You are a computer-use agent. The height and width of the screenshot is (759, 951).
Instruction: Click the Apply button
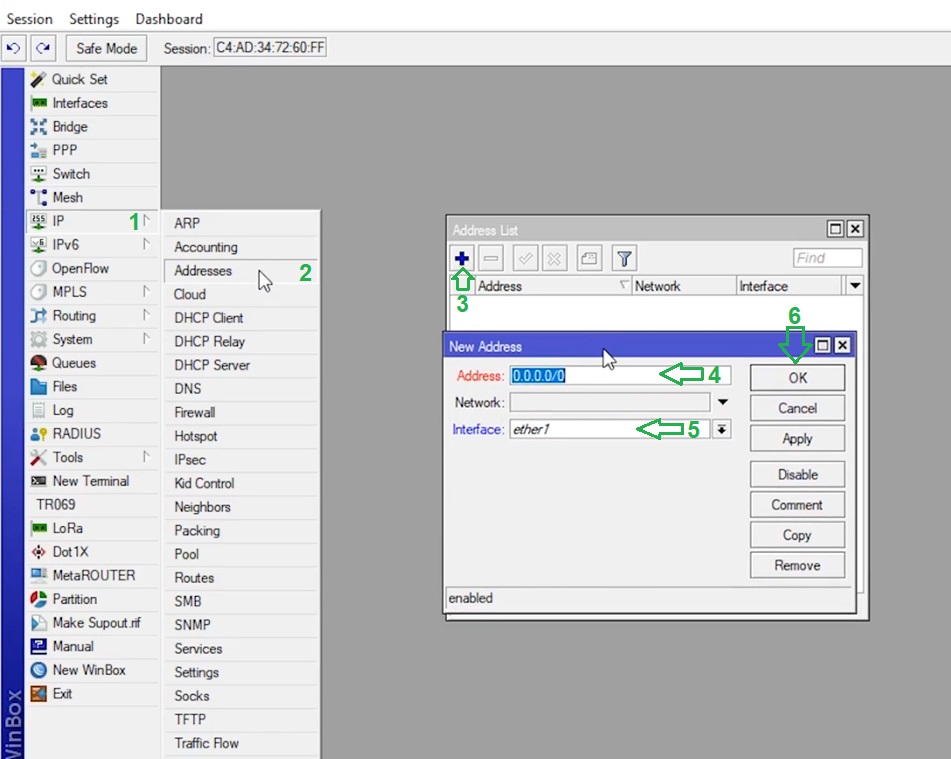click(x=797, y=439)
